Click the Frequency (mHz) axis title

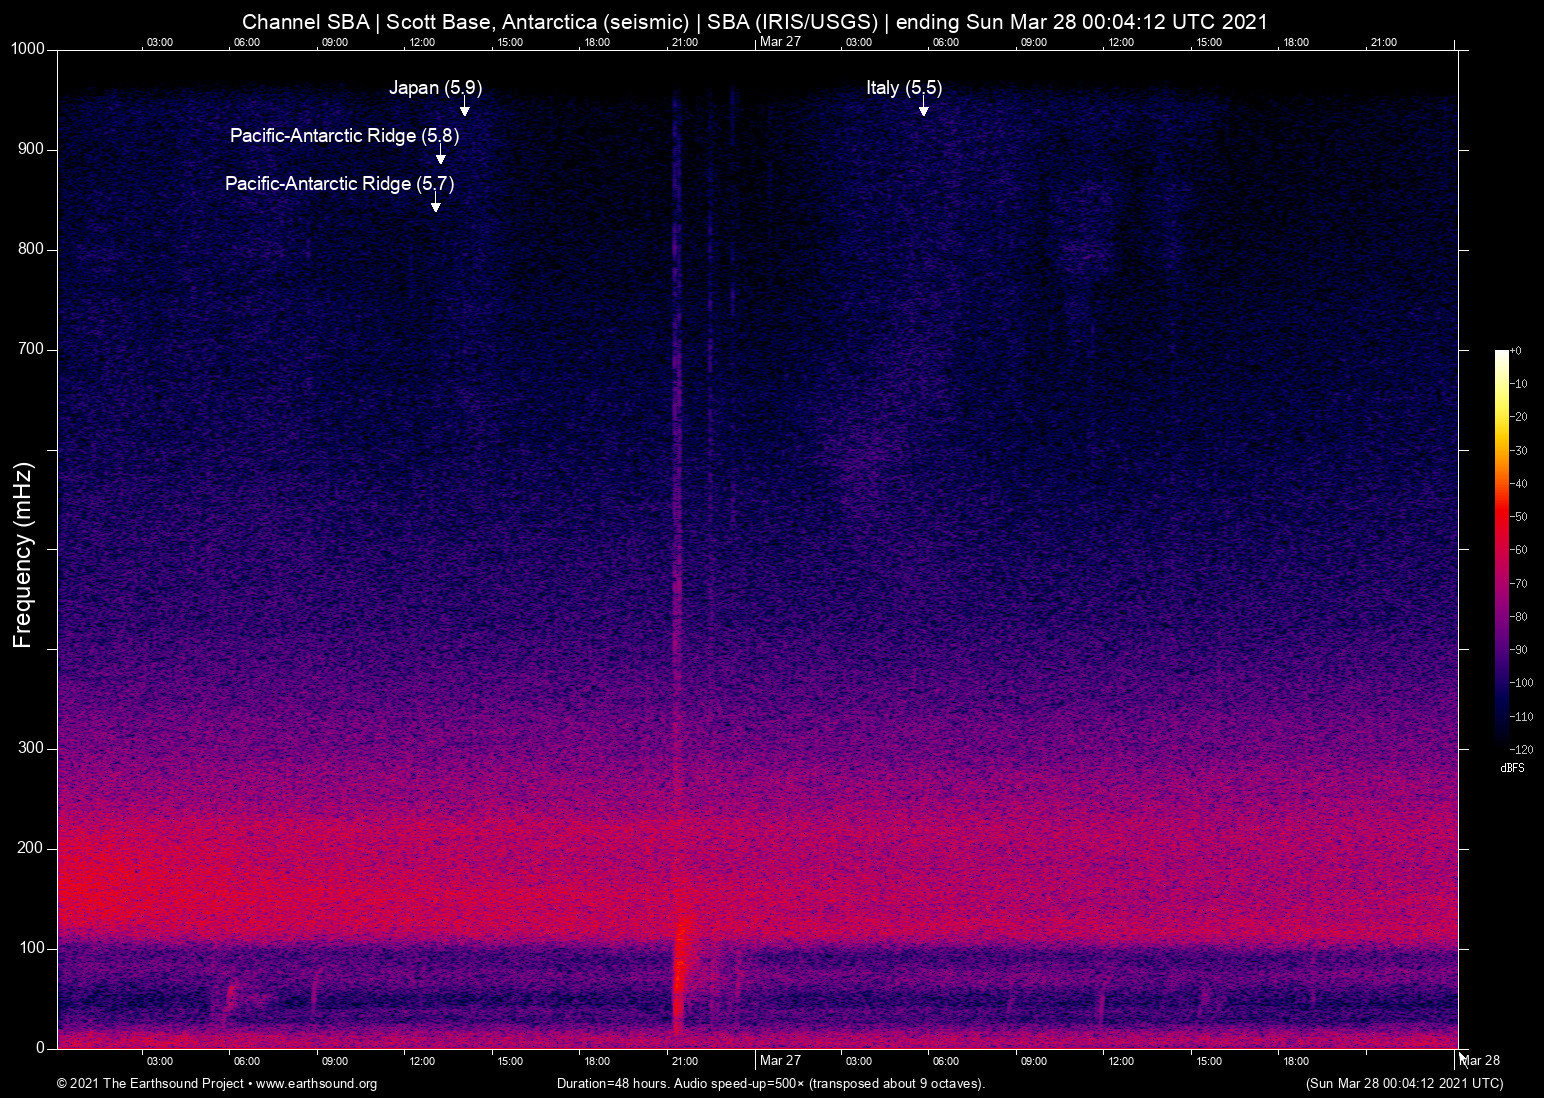(22, 555)
